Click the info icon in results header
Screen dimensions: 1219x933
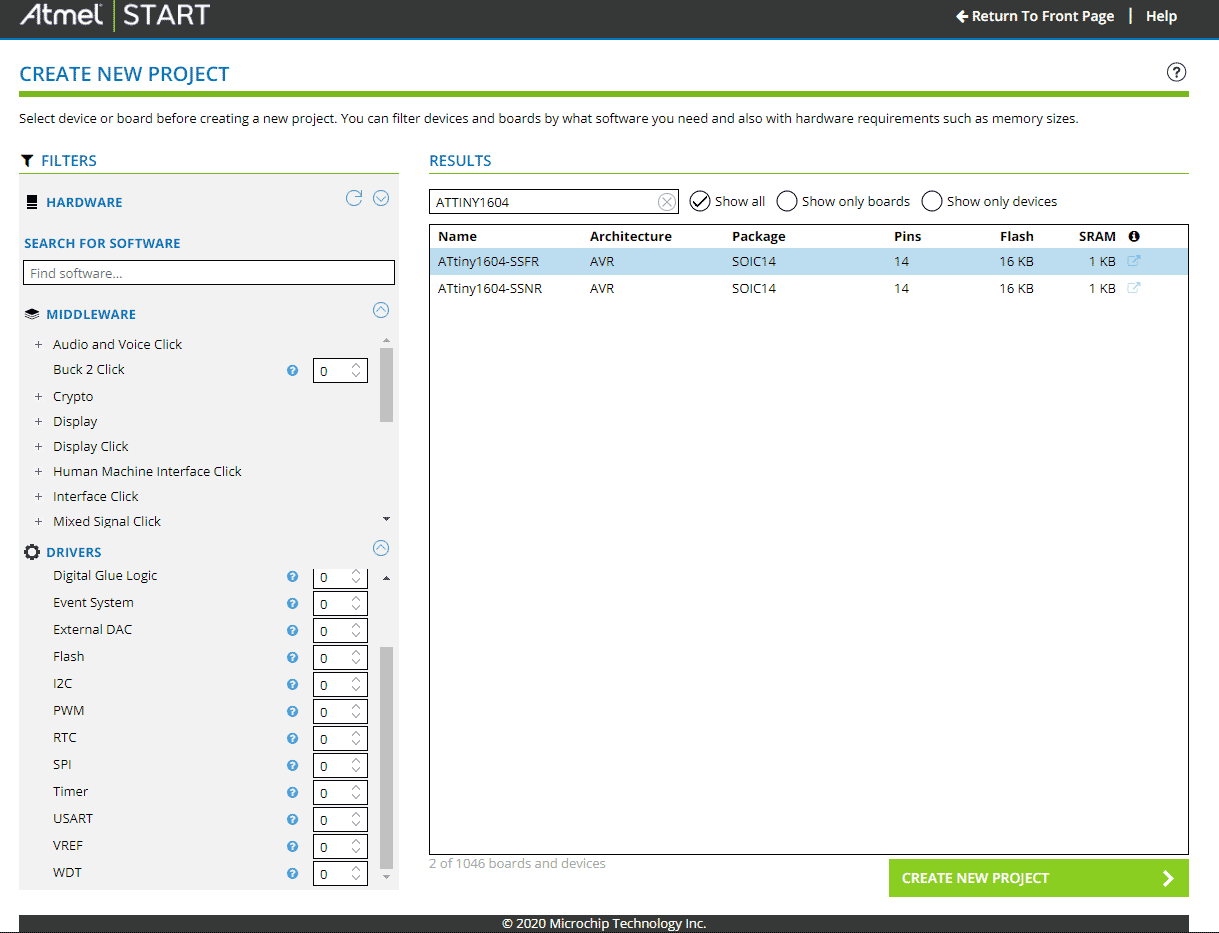pos(1134,237)
